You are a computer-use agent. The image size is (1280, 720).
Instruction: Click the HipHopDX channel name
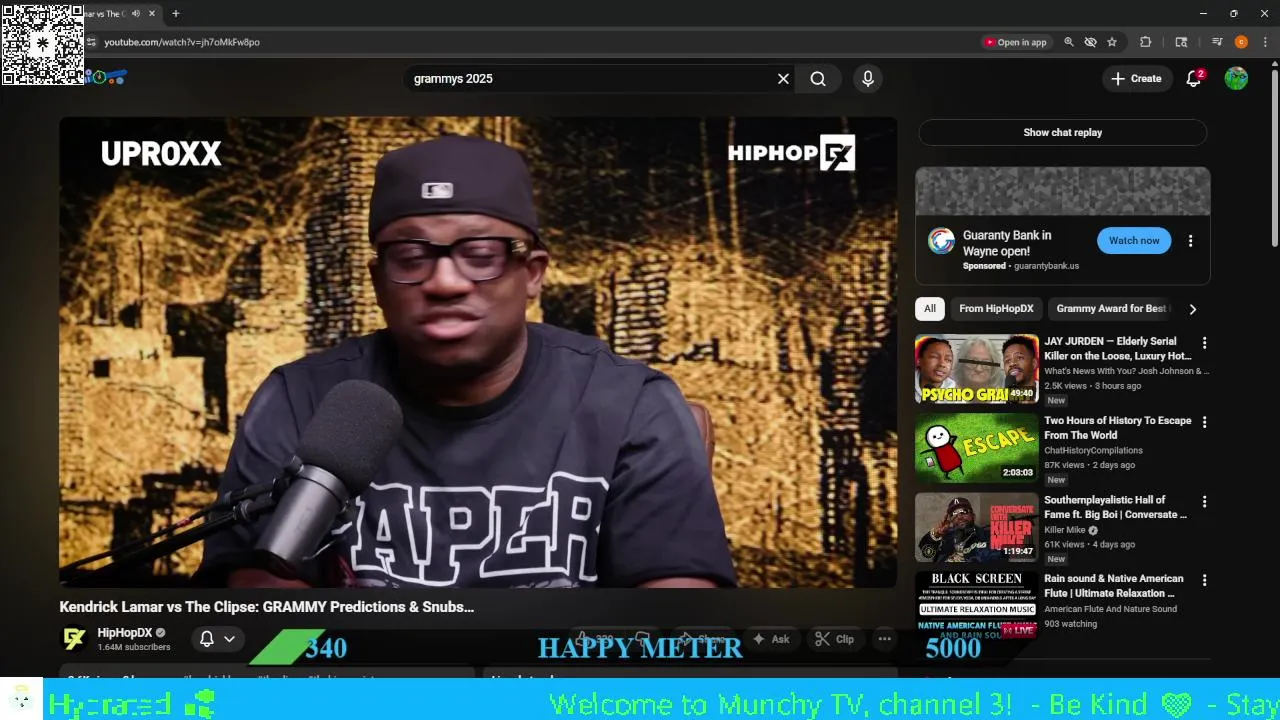coord(124,633)
